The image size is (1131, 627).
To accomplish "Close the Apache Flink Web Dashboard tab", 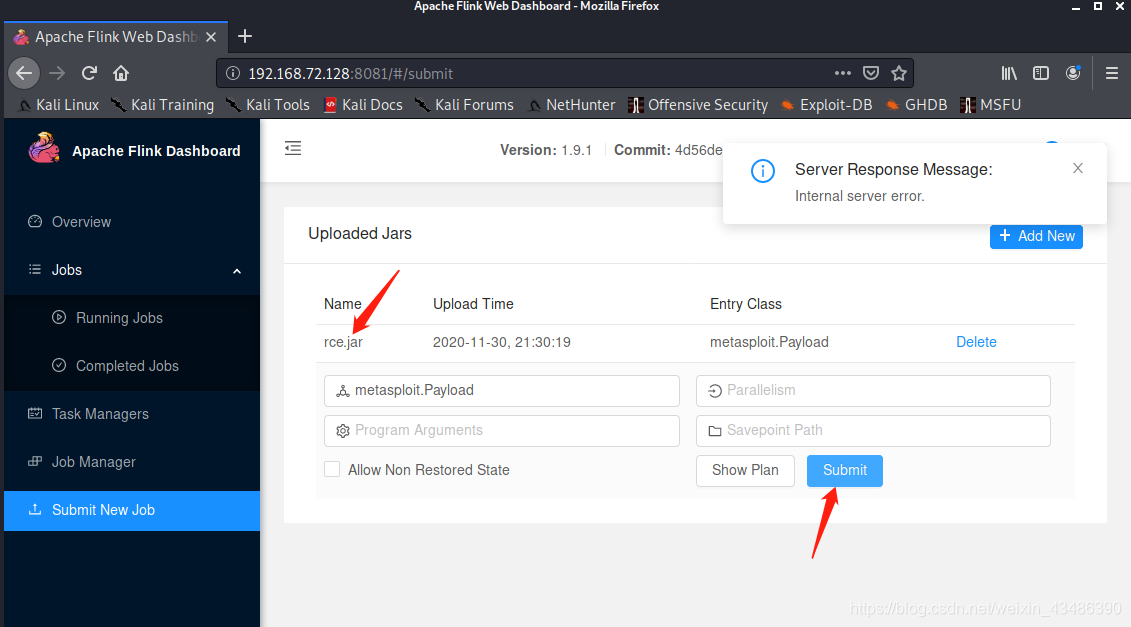I will pyautogui.click(x=211, y=37).
